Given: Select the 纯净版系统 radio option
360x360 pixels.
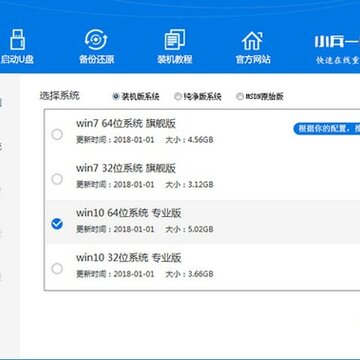Looking at the screenshot, I should 178,97.
